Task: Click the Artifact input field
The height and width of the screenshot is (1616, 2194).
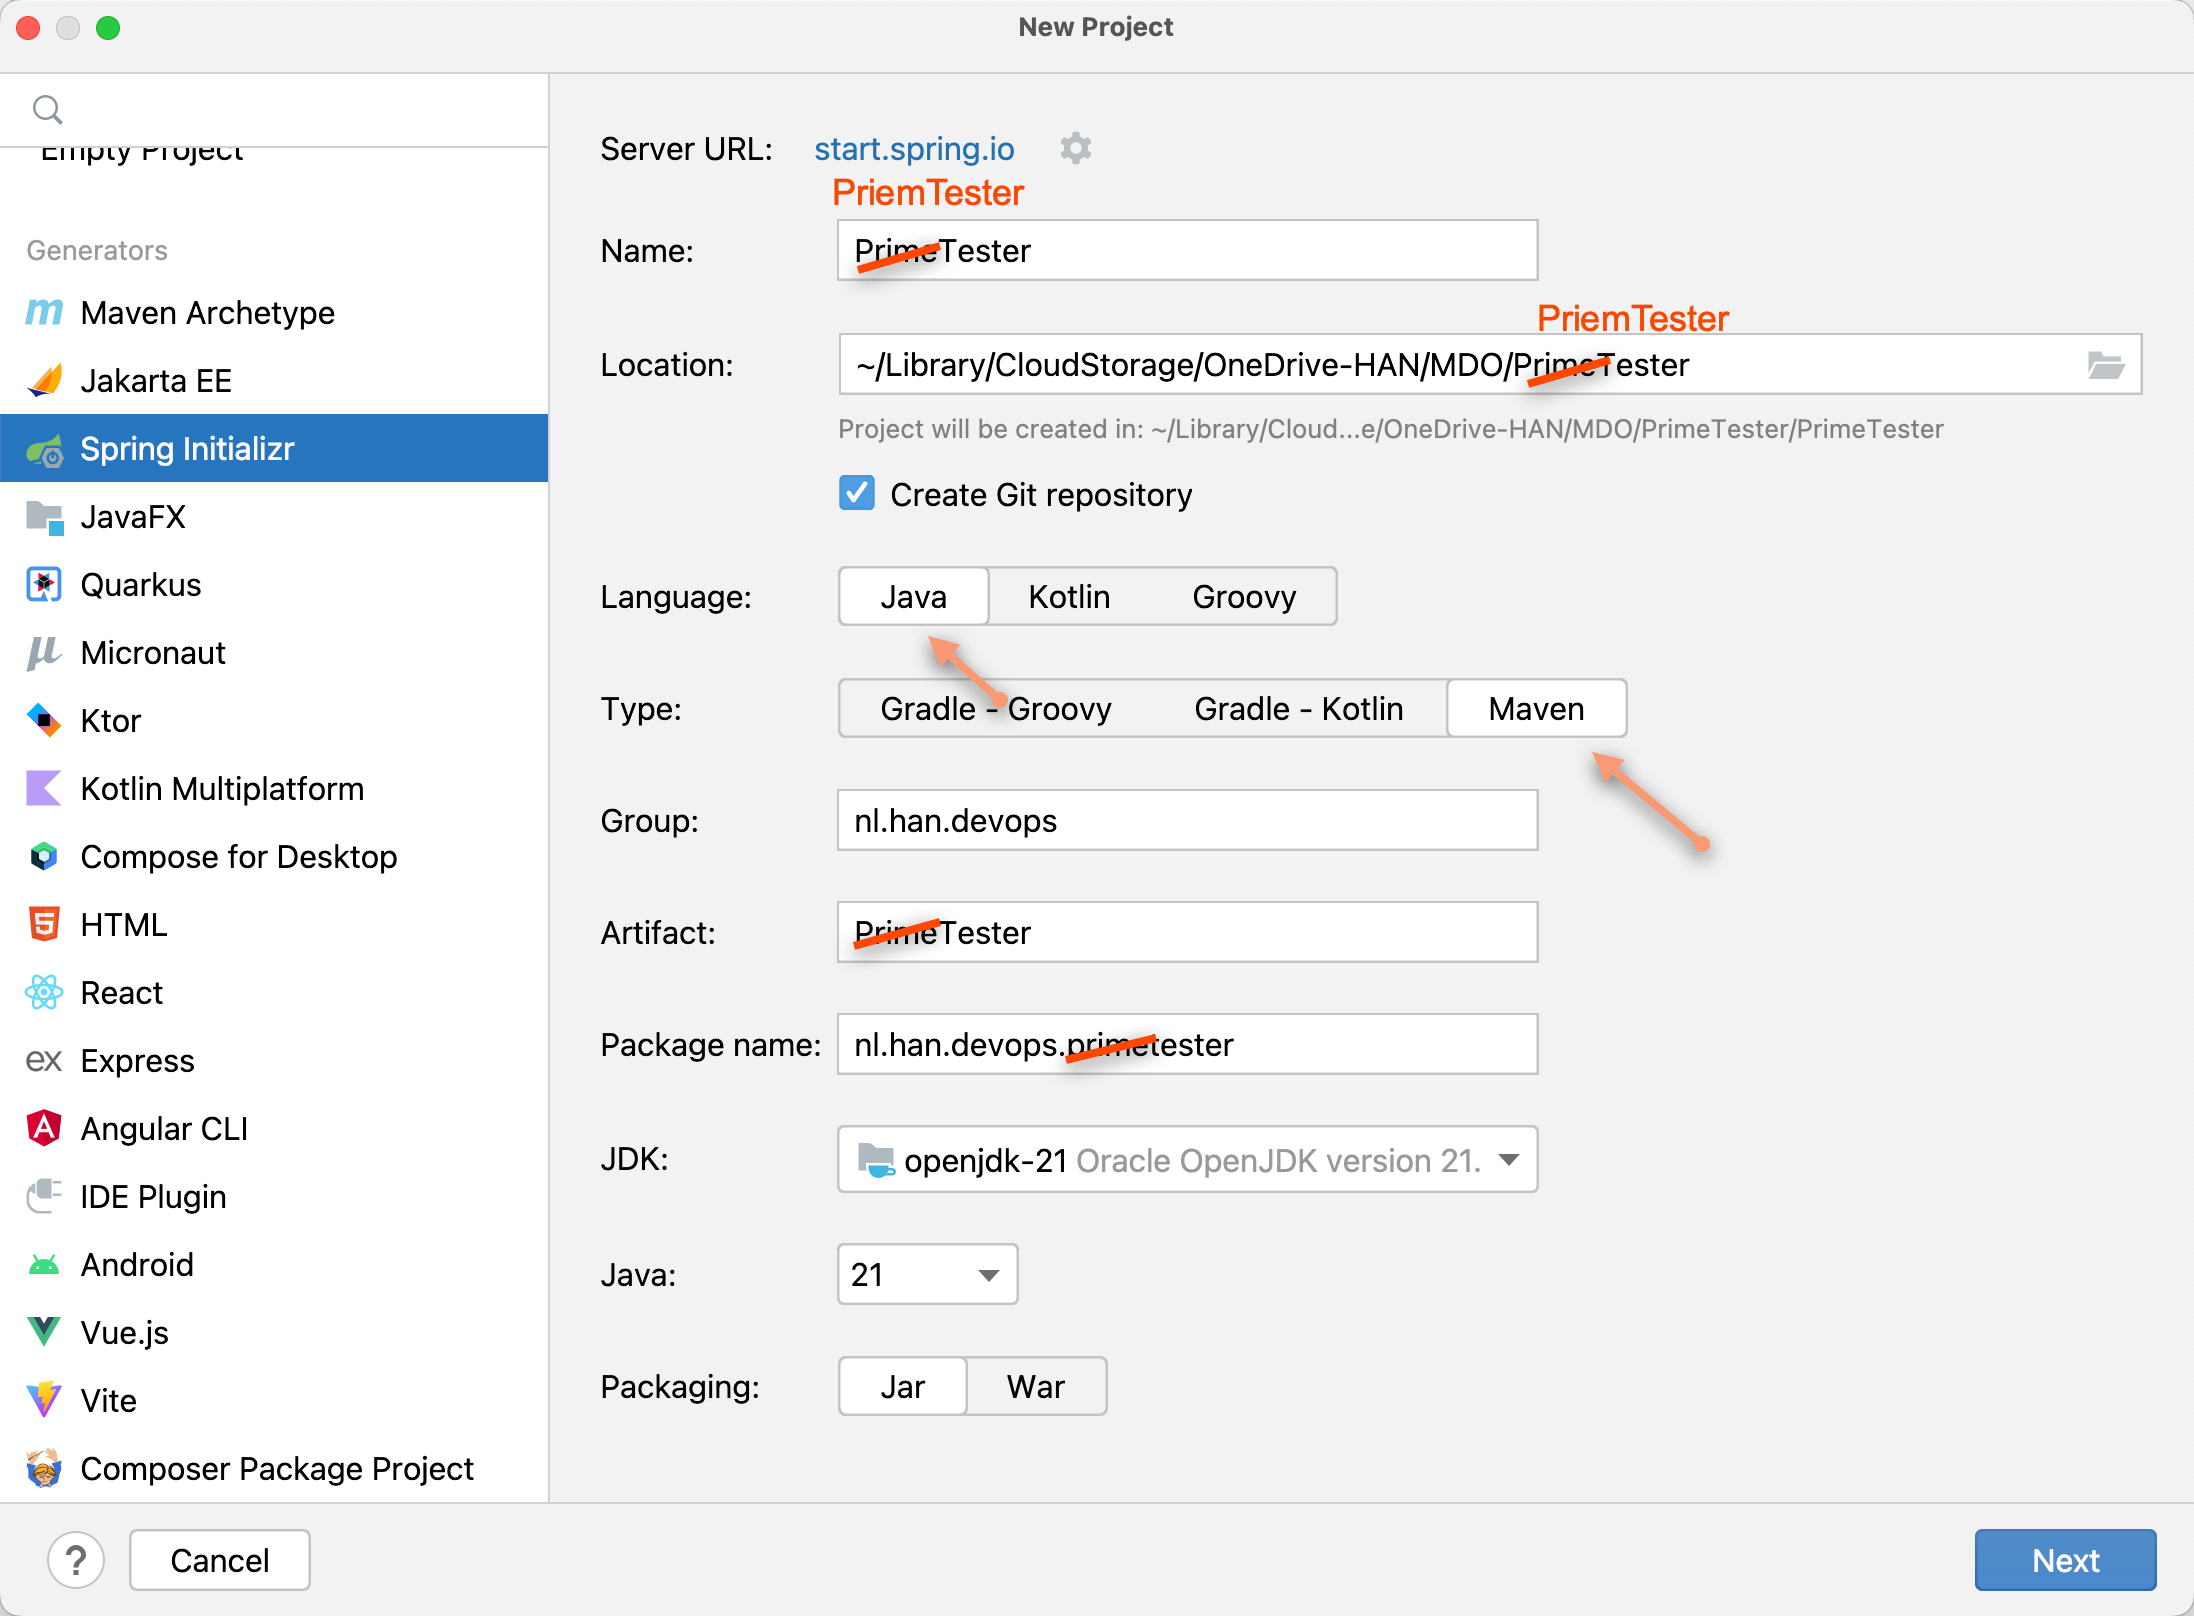Action: (x=1188, y=933)
